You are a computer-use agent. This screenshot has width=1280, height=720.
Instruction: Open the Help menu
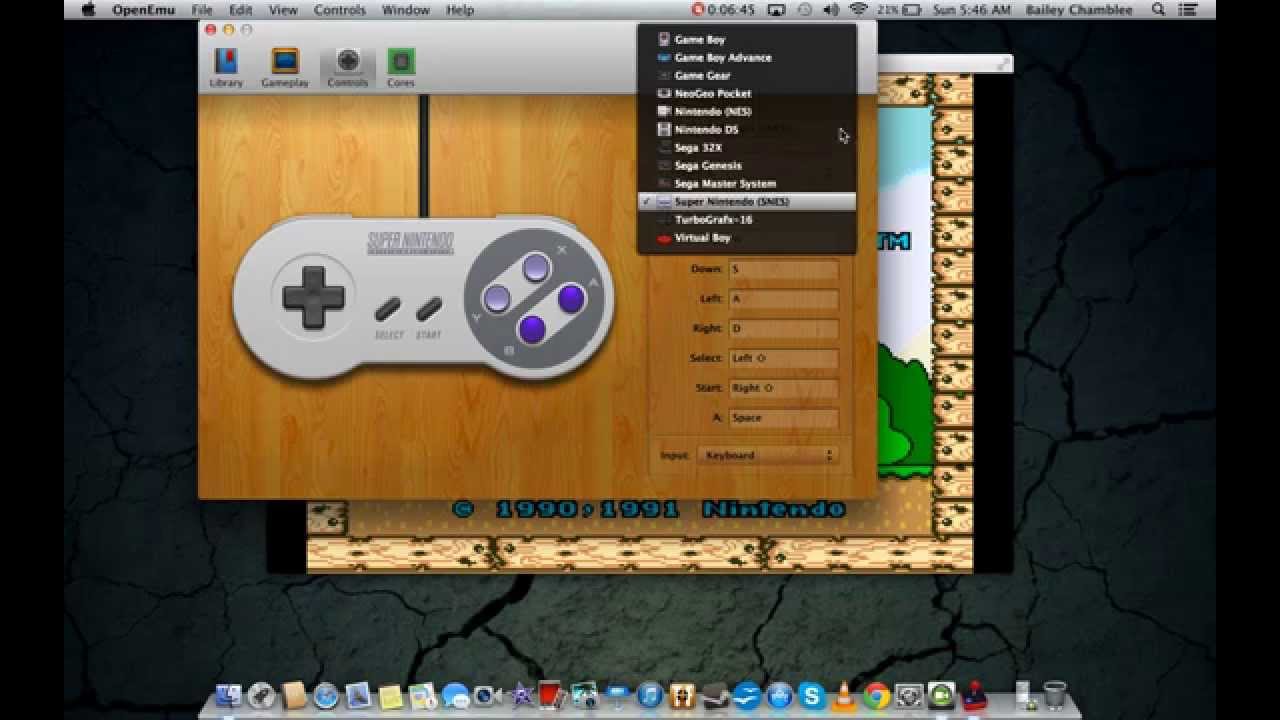460,10
